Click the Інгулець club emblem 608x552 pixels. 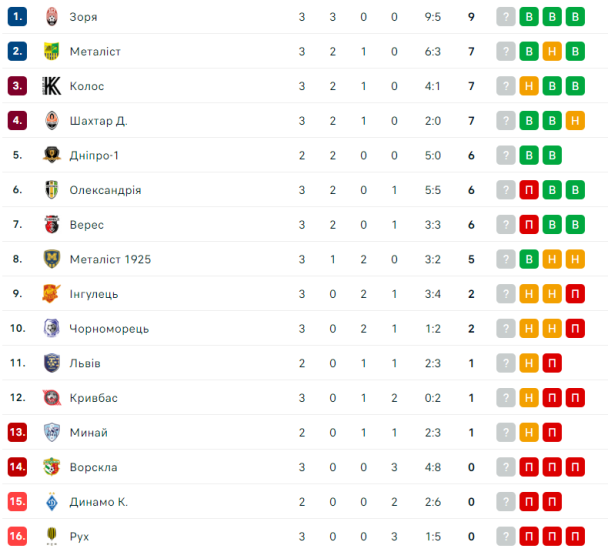coord(52,294)
